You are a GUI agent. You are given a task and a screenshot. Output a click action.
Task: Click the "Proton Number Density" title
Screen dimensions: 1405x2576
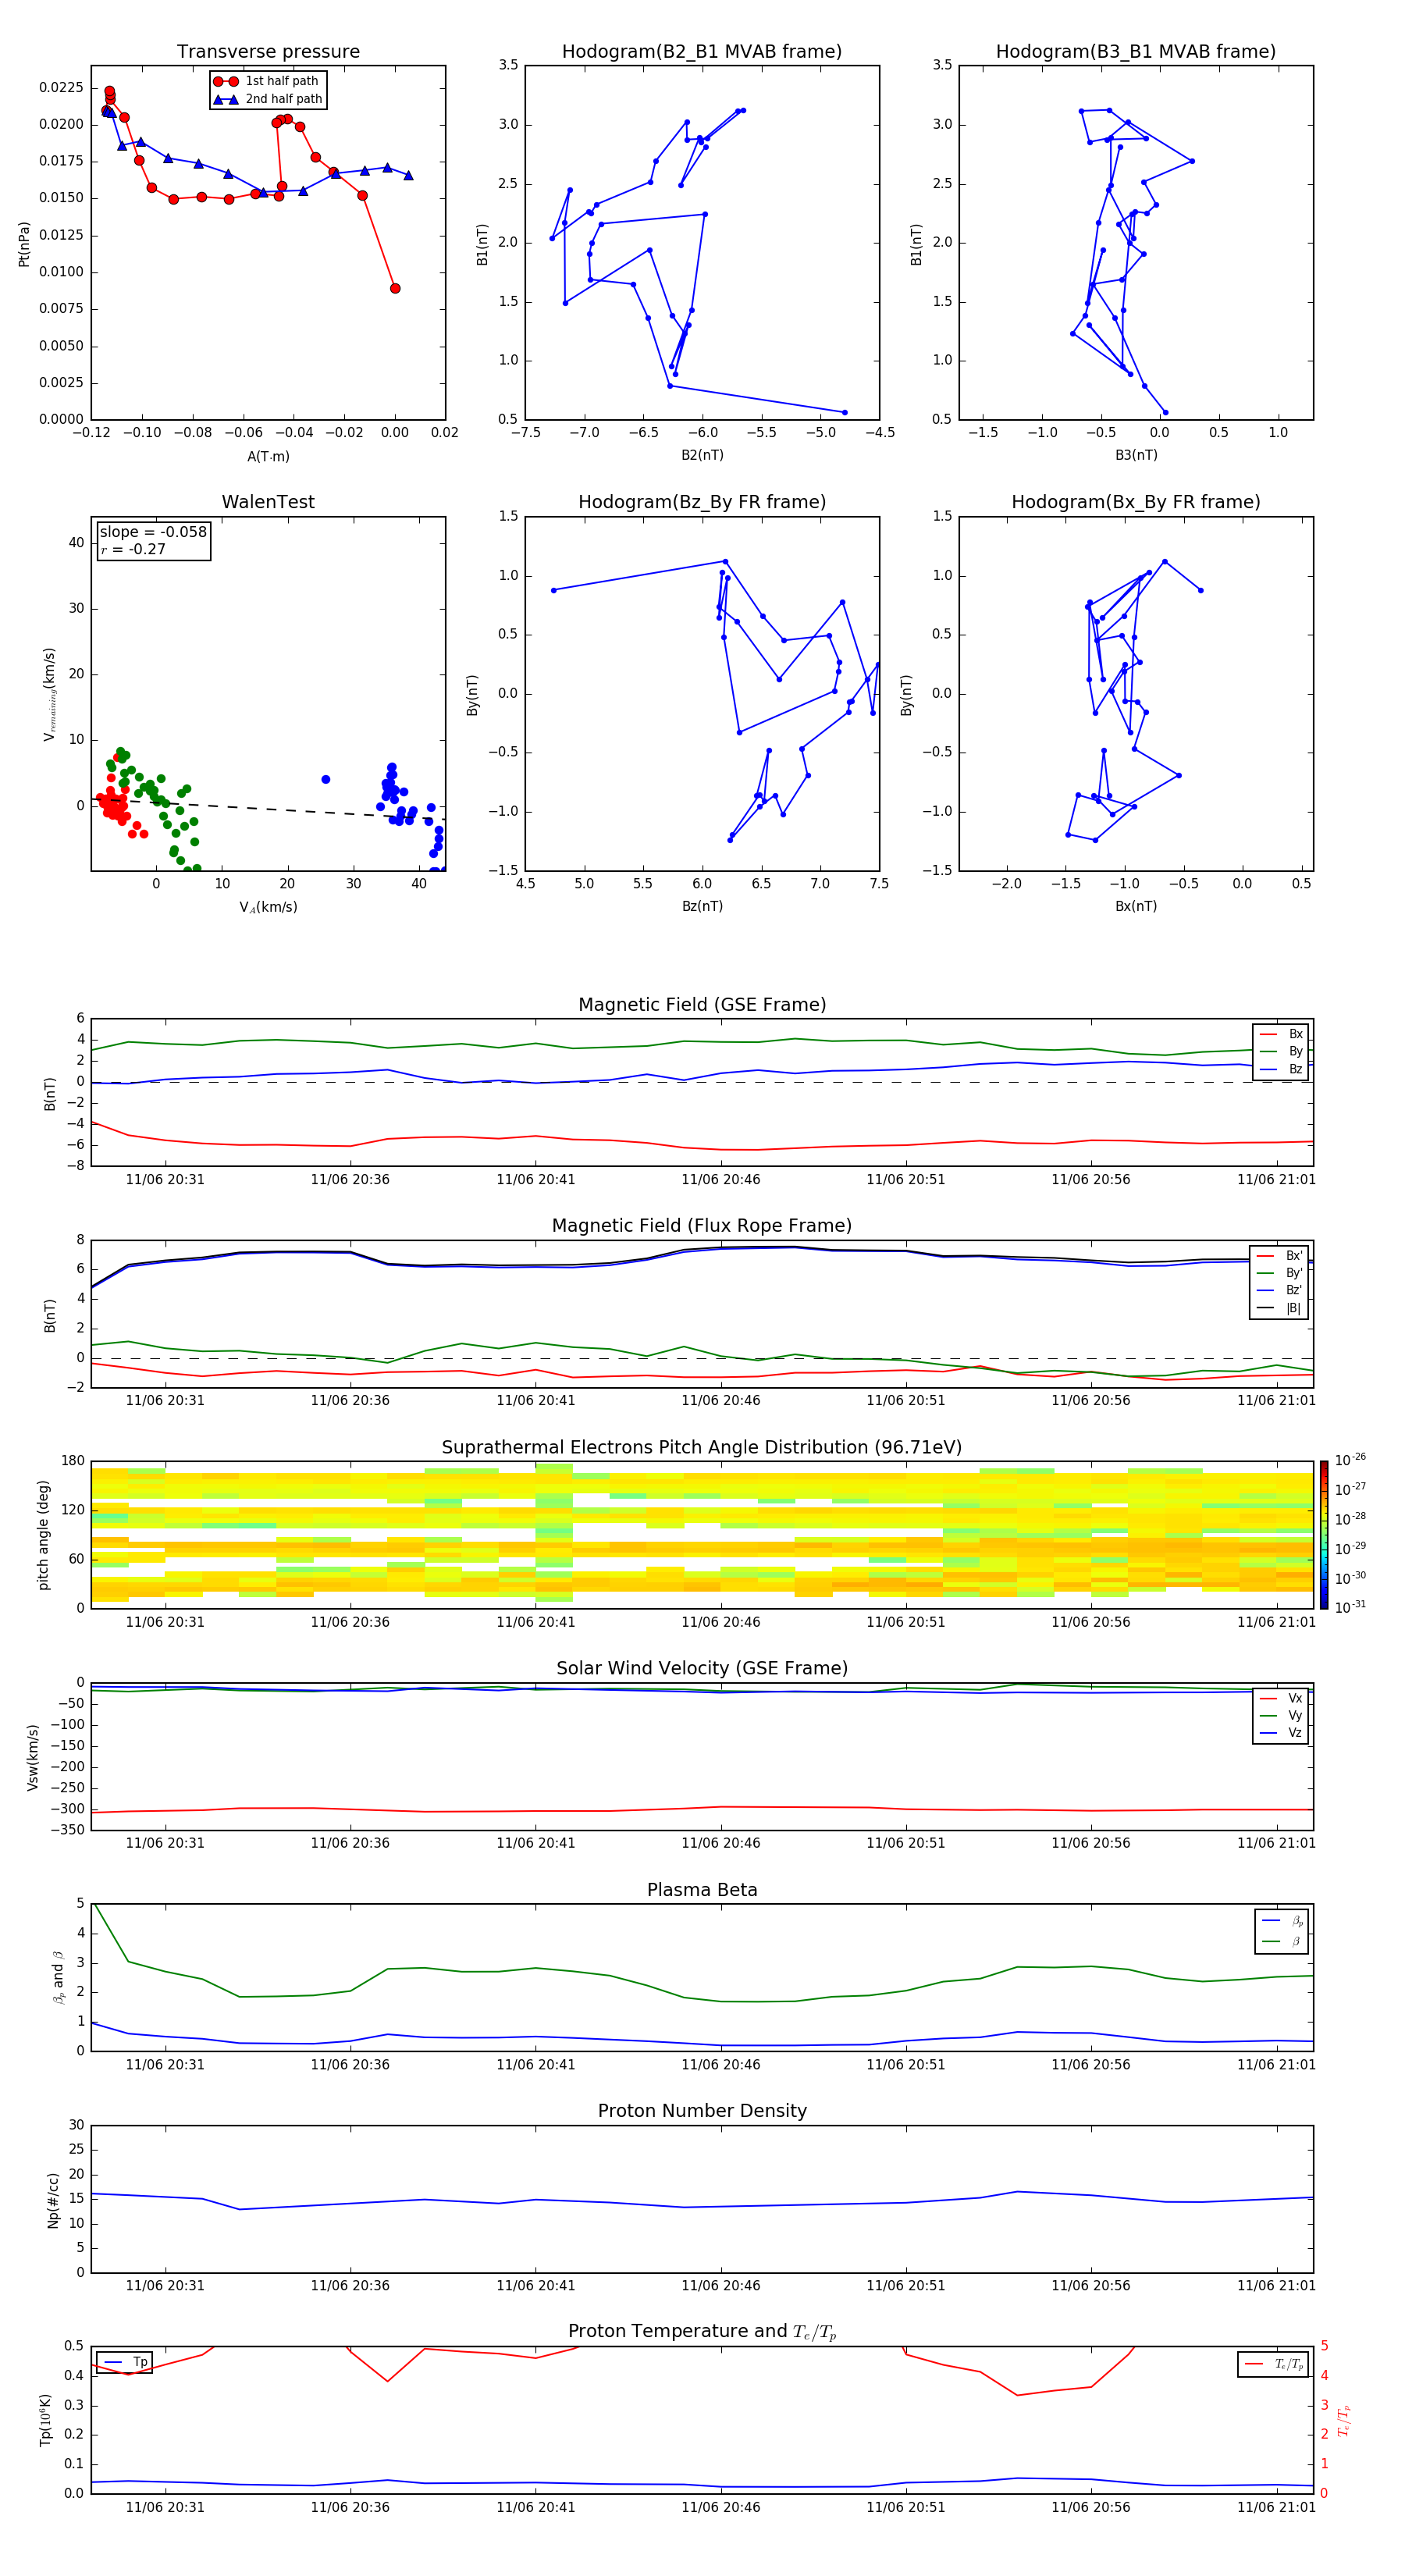tap(702, 2111)
